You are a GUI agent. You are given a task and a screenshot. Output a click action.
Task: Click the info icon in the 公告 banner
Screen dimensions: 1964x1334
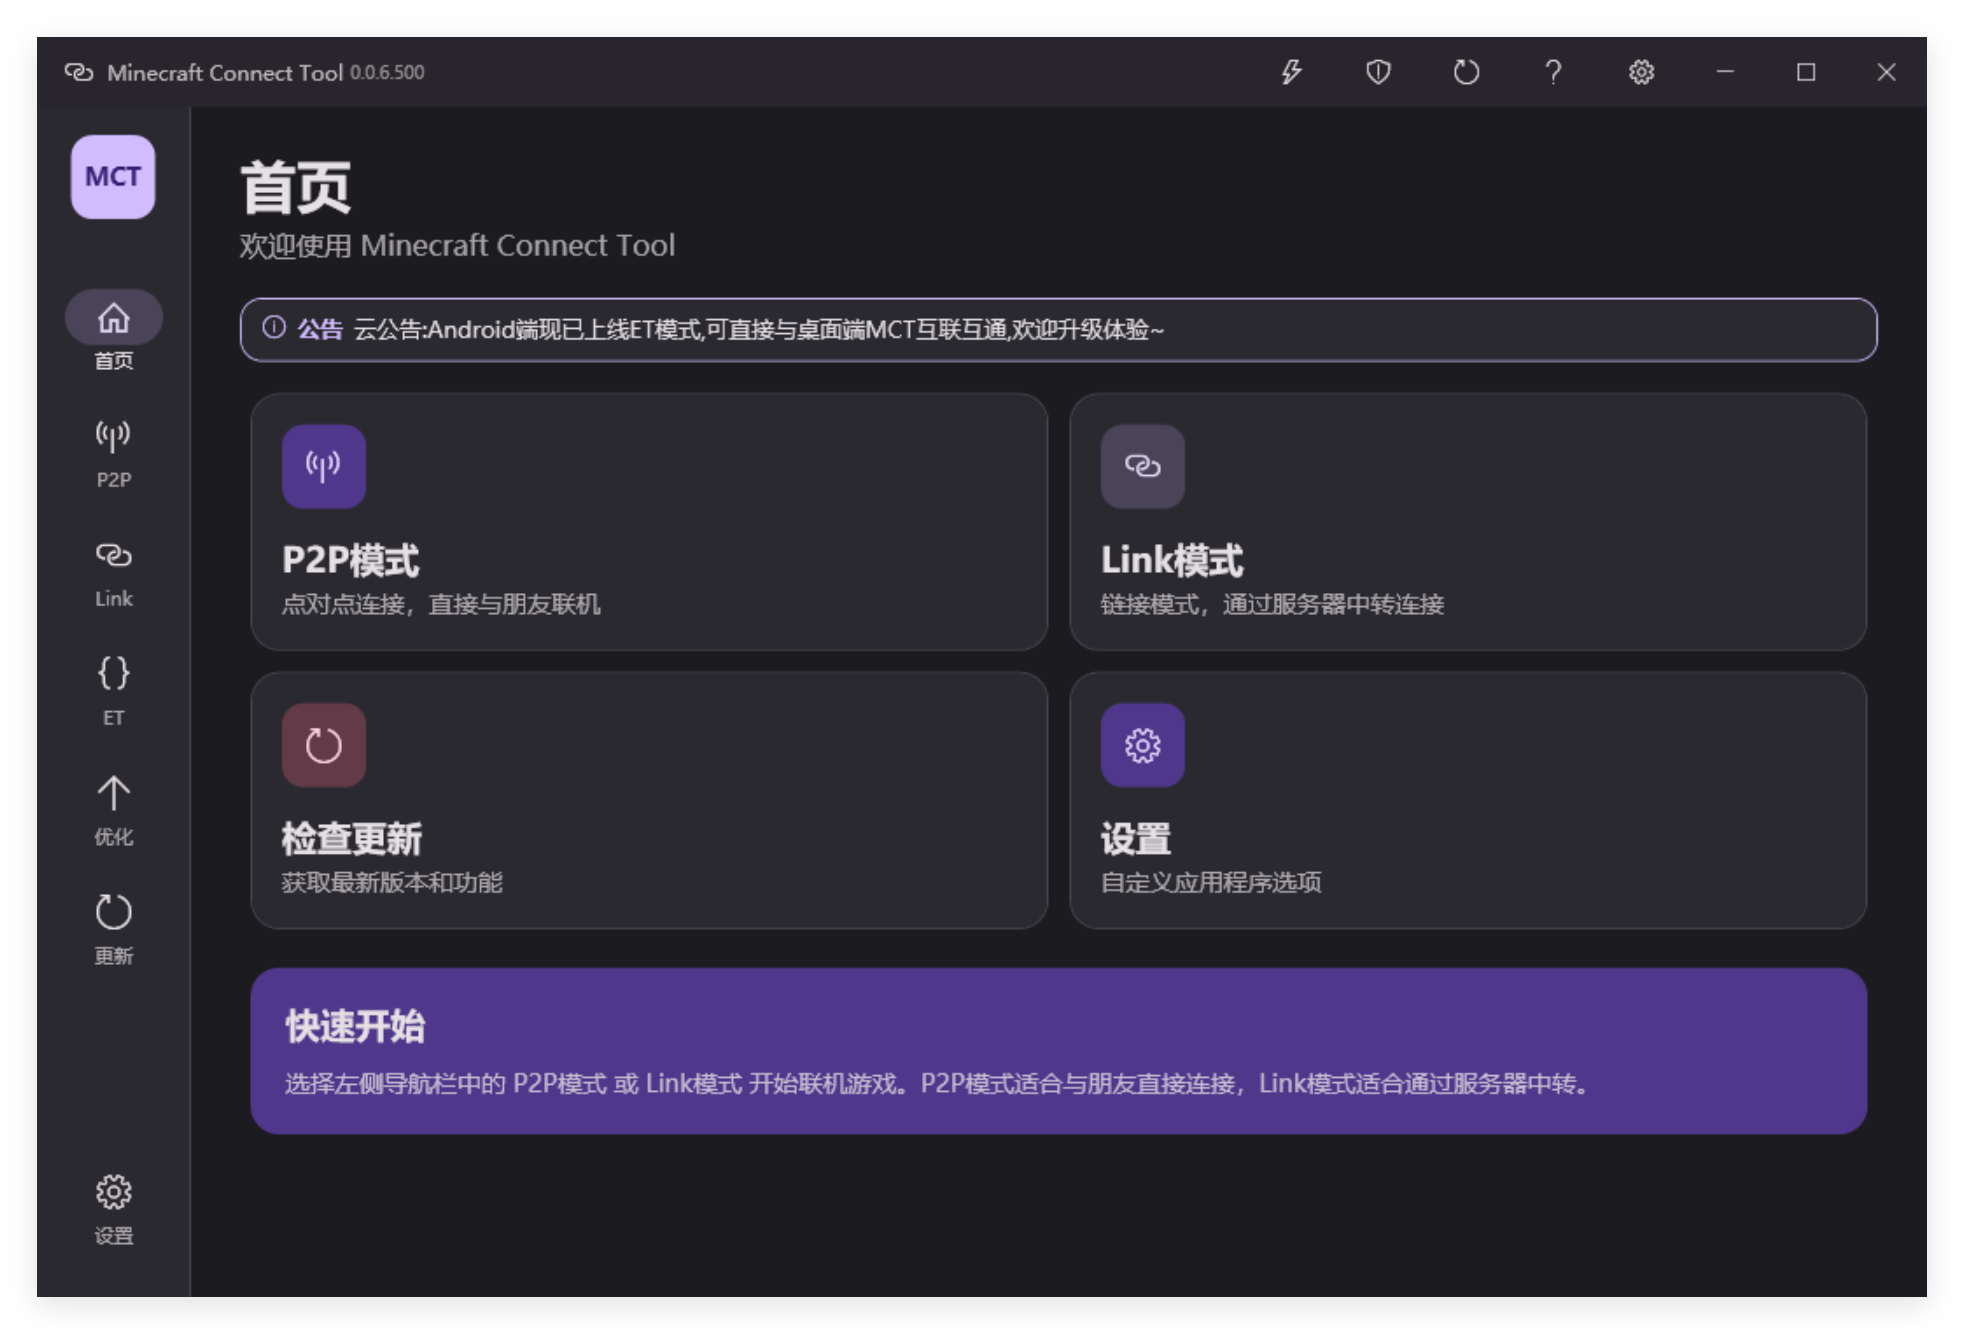274,328
